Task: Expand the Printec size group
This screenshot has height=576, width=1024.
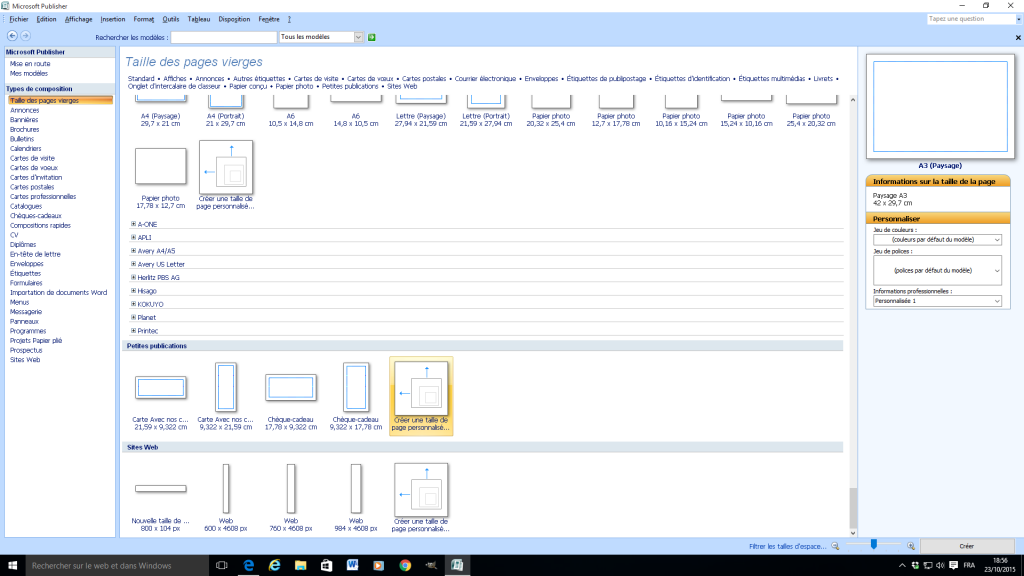Action: pos(133,330)
